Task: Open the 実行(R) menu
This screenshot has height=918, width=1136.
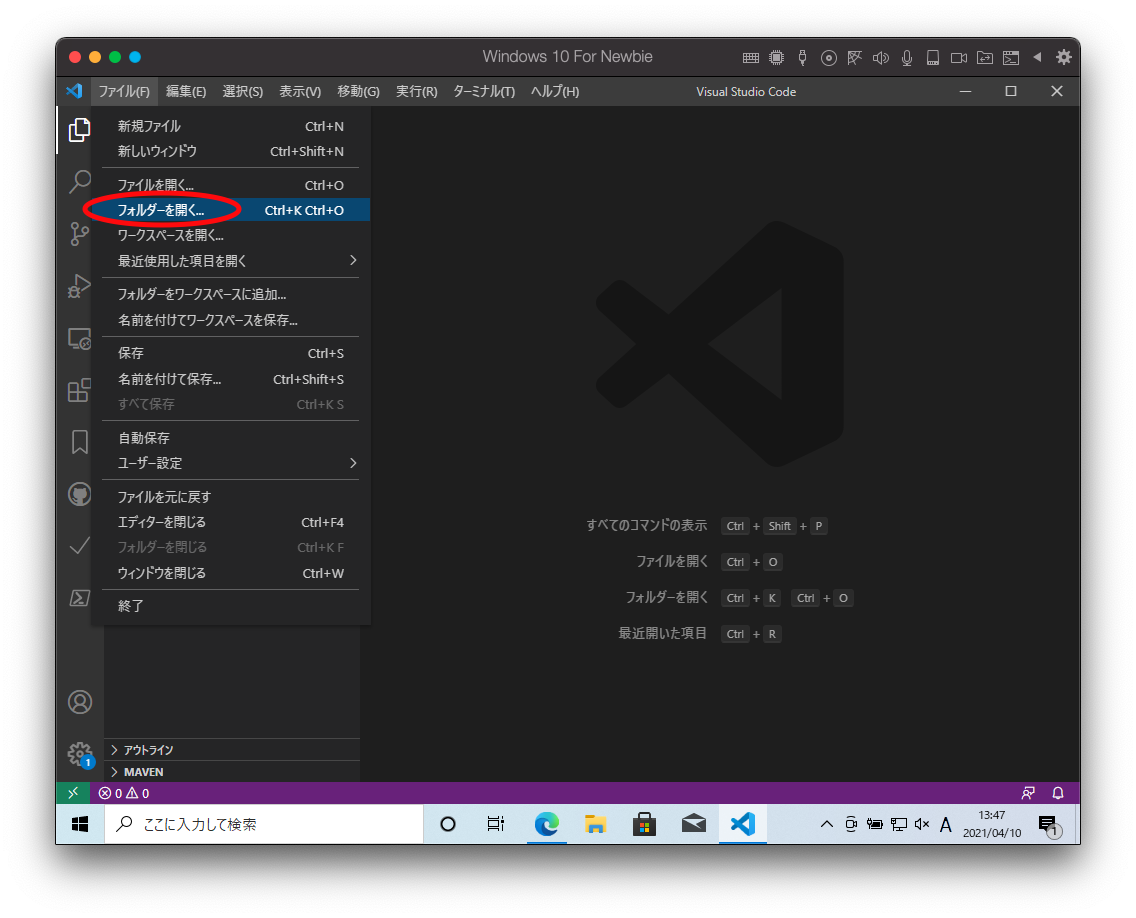Action: (417, 91)
